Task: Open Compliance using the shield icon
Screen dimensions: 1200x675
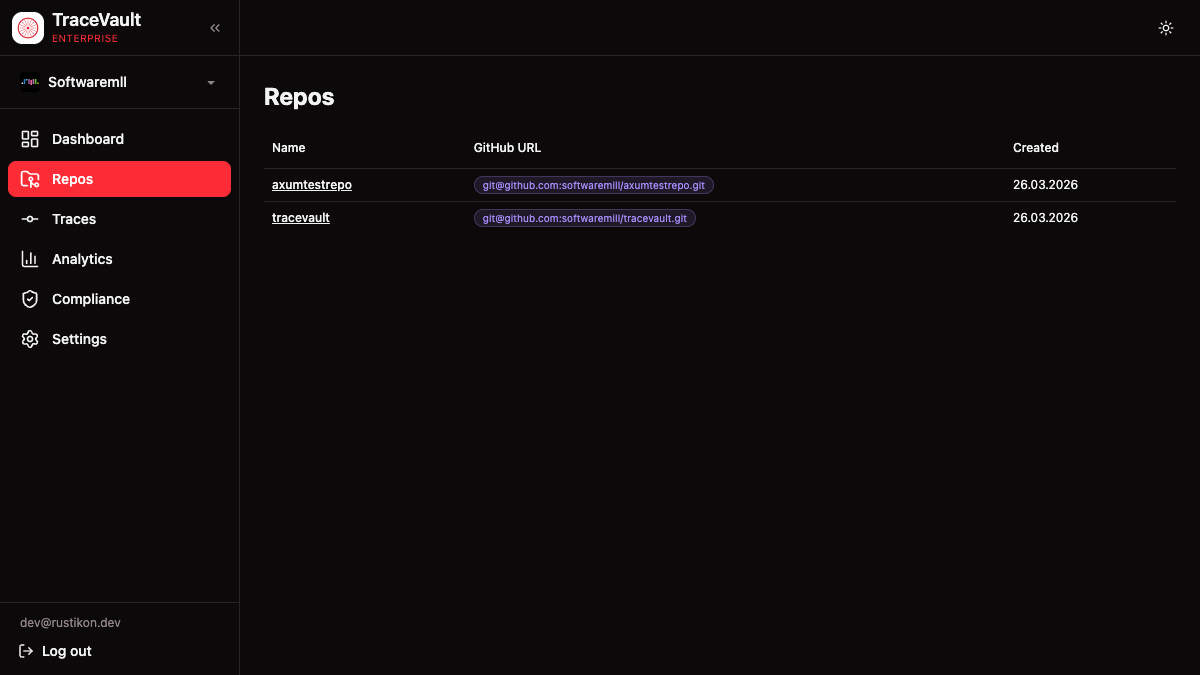Action: coord(29,298)
